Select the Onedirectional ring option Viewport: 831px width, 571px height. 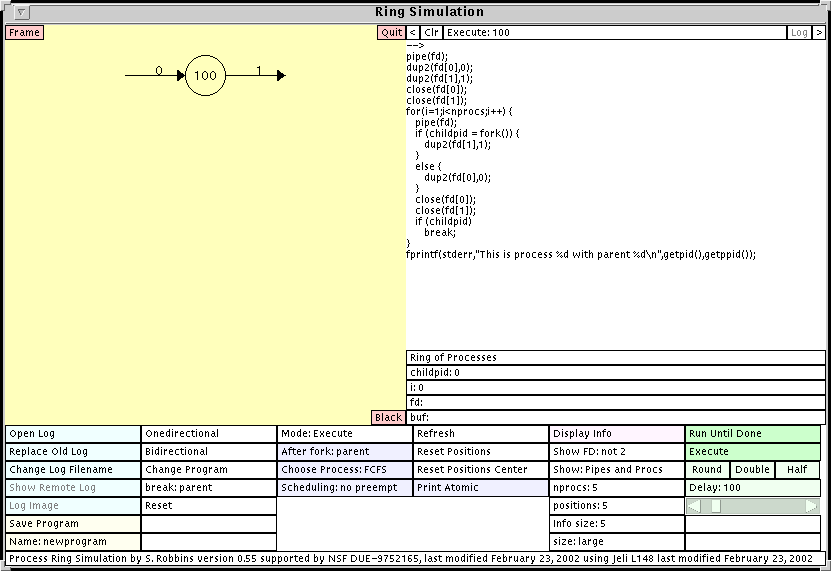(x=209, y=434)
